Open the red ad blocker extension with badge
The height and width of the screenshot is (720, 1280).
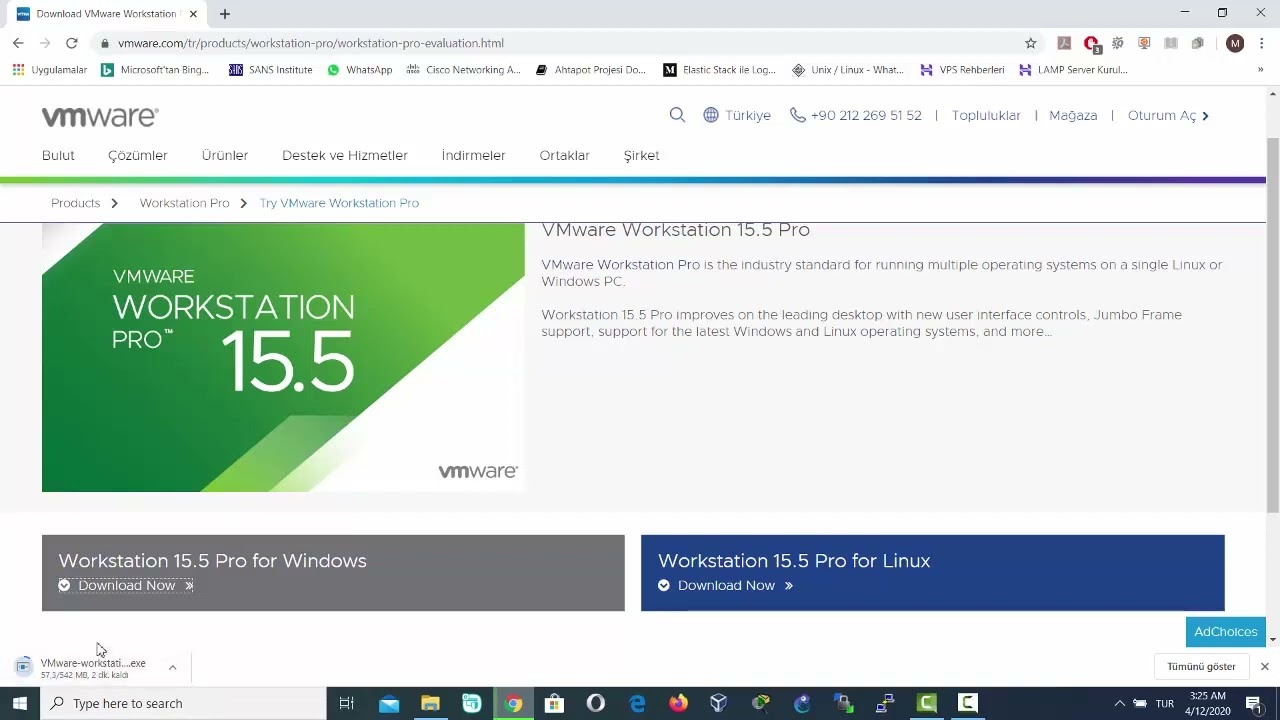[1092, 44]
